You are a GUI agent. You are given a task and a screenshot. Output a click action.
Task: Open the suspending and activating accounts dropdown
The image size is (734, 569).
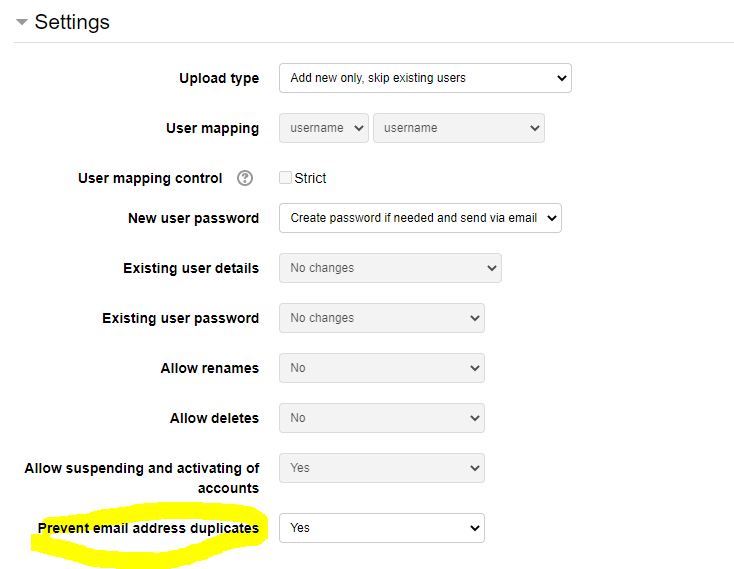click(x=382, y=468)
